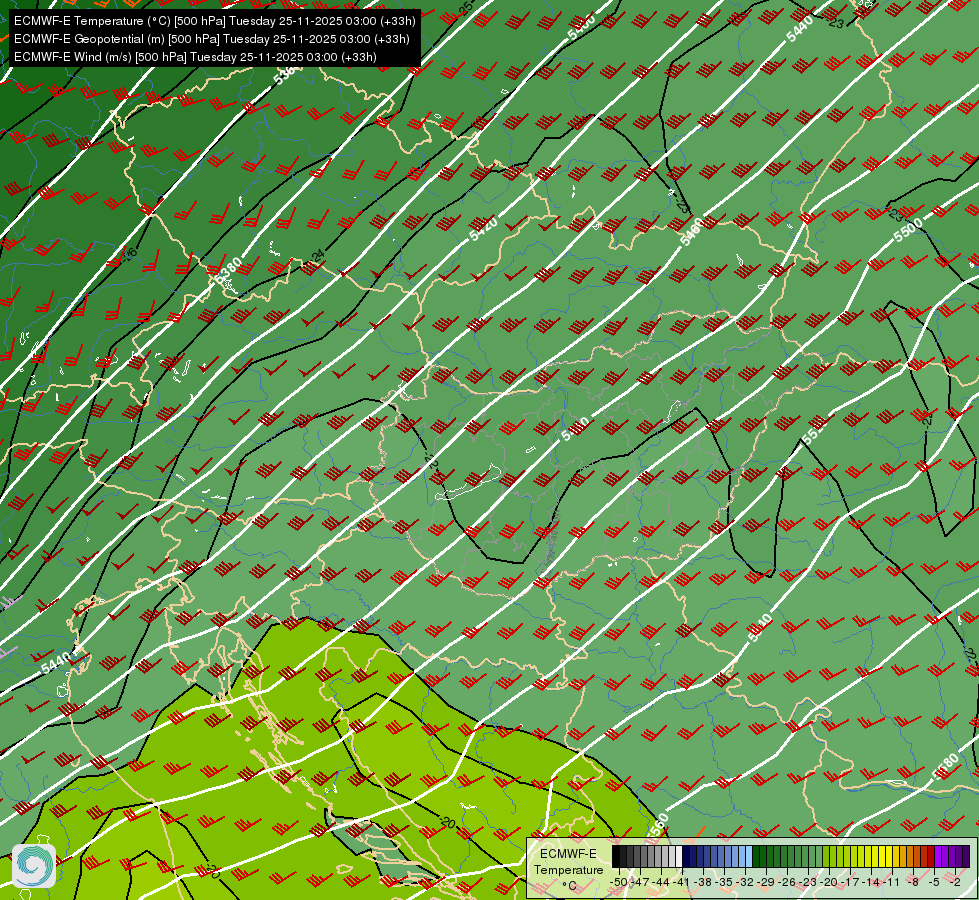Select the ECMWF-E Wind 500 hPa legend line
979x900 pixels.
pos(195,57)
